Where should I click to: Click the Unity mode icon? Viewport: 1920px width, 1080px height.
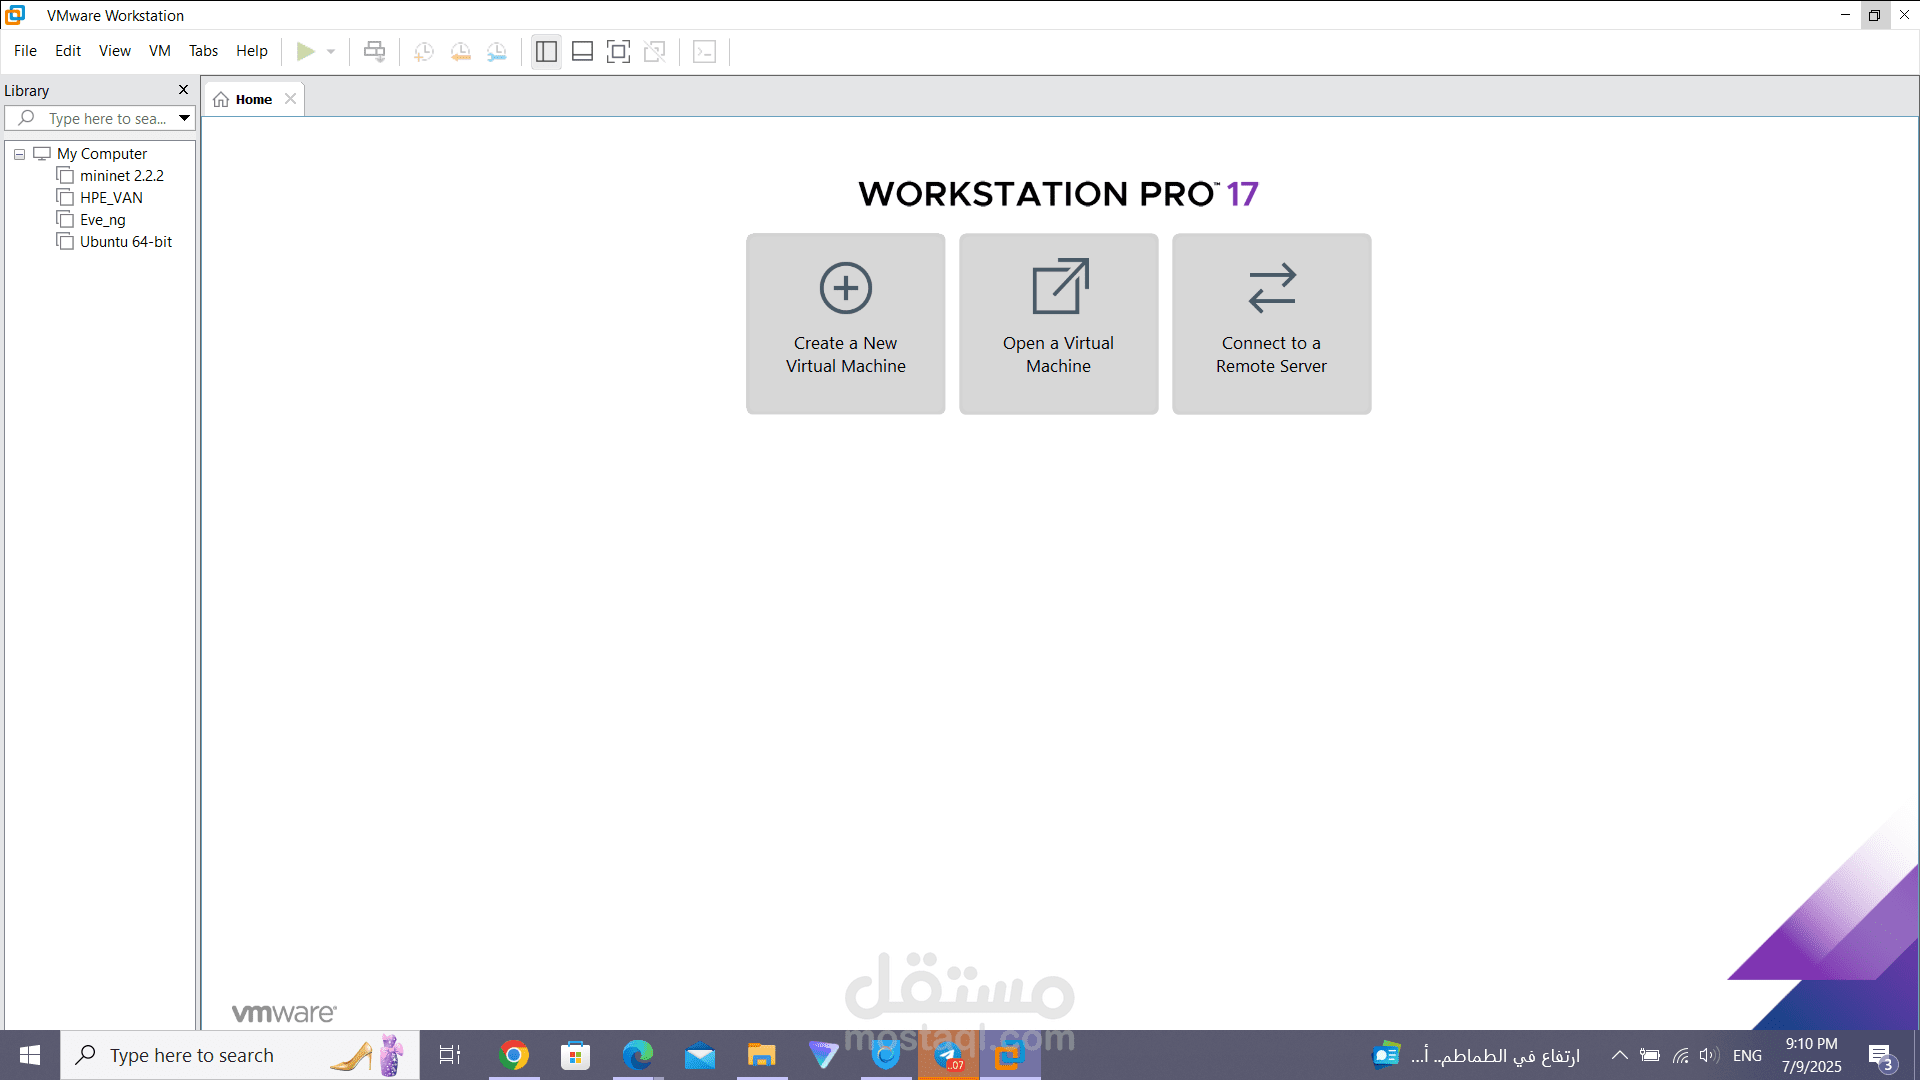655,51
